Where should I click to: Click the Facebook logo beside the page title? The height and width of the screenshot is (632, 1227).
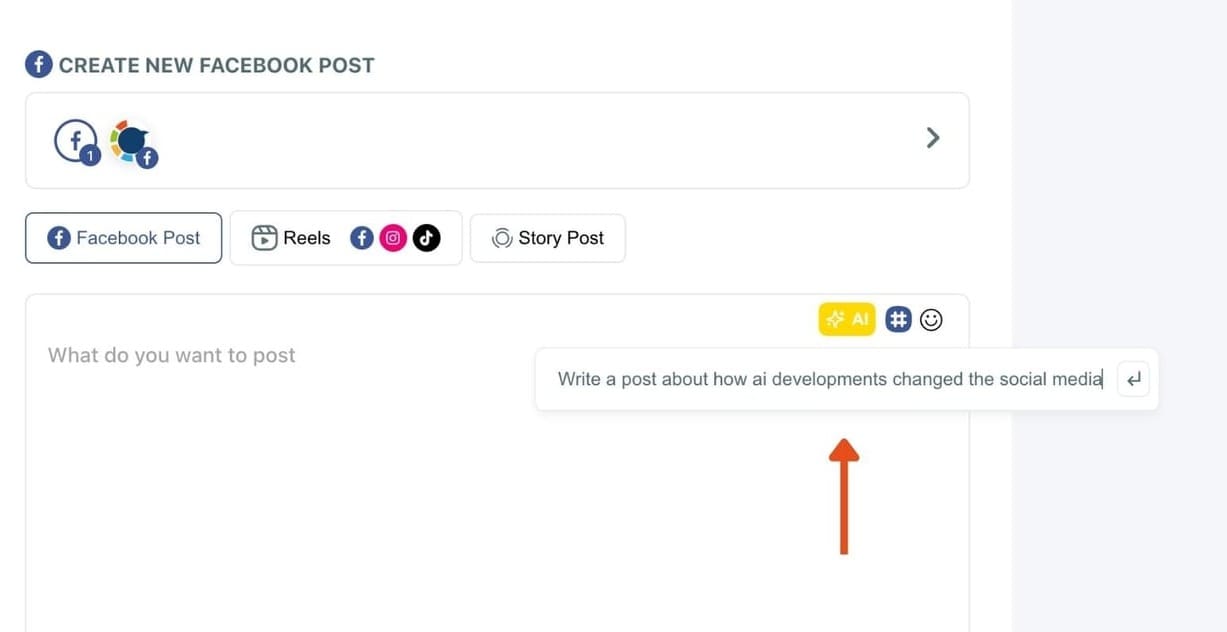[38, 63]
